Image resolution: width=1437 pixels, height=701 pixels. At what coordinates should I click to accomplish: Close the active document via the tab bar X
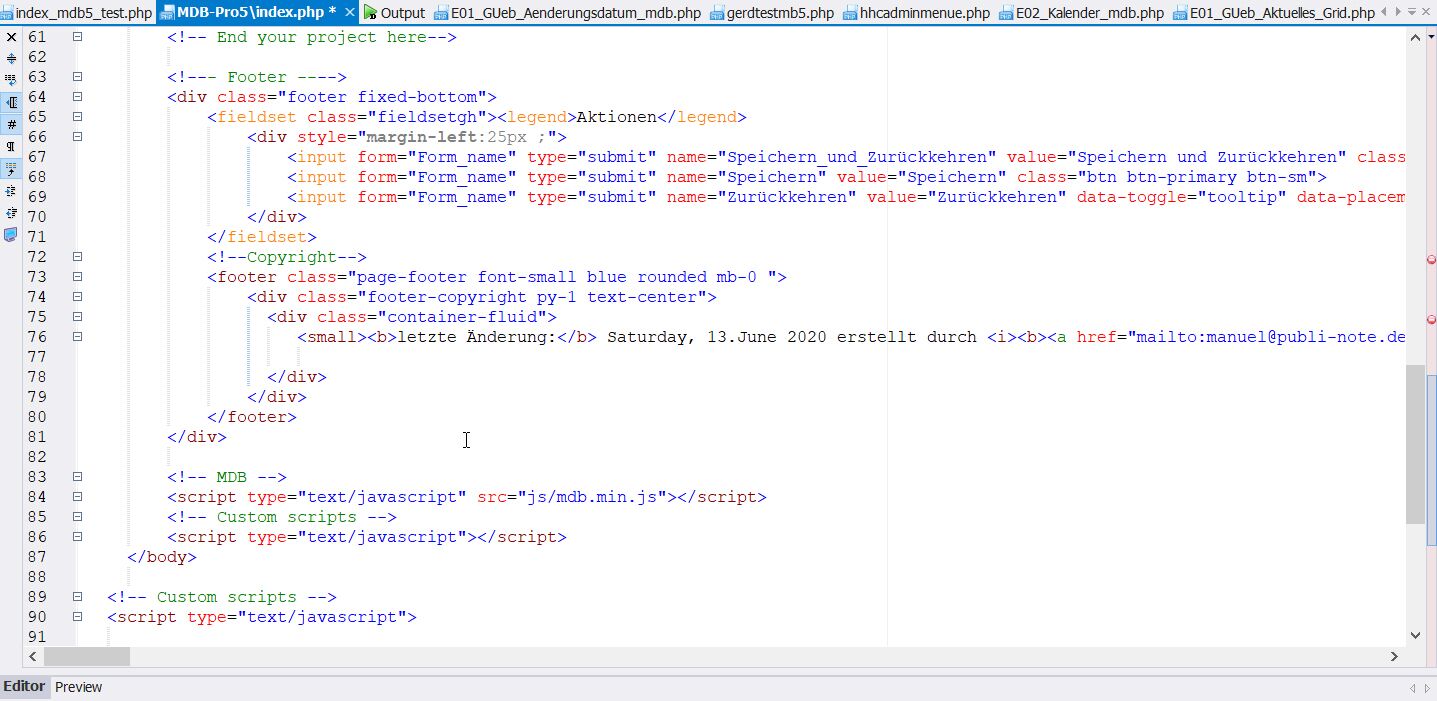[1427, 13]
